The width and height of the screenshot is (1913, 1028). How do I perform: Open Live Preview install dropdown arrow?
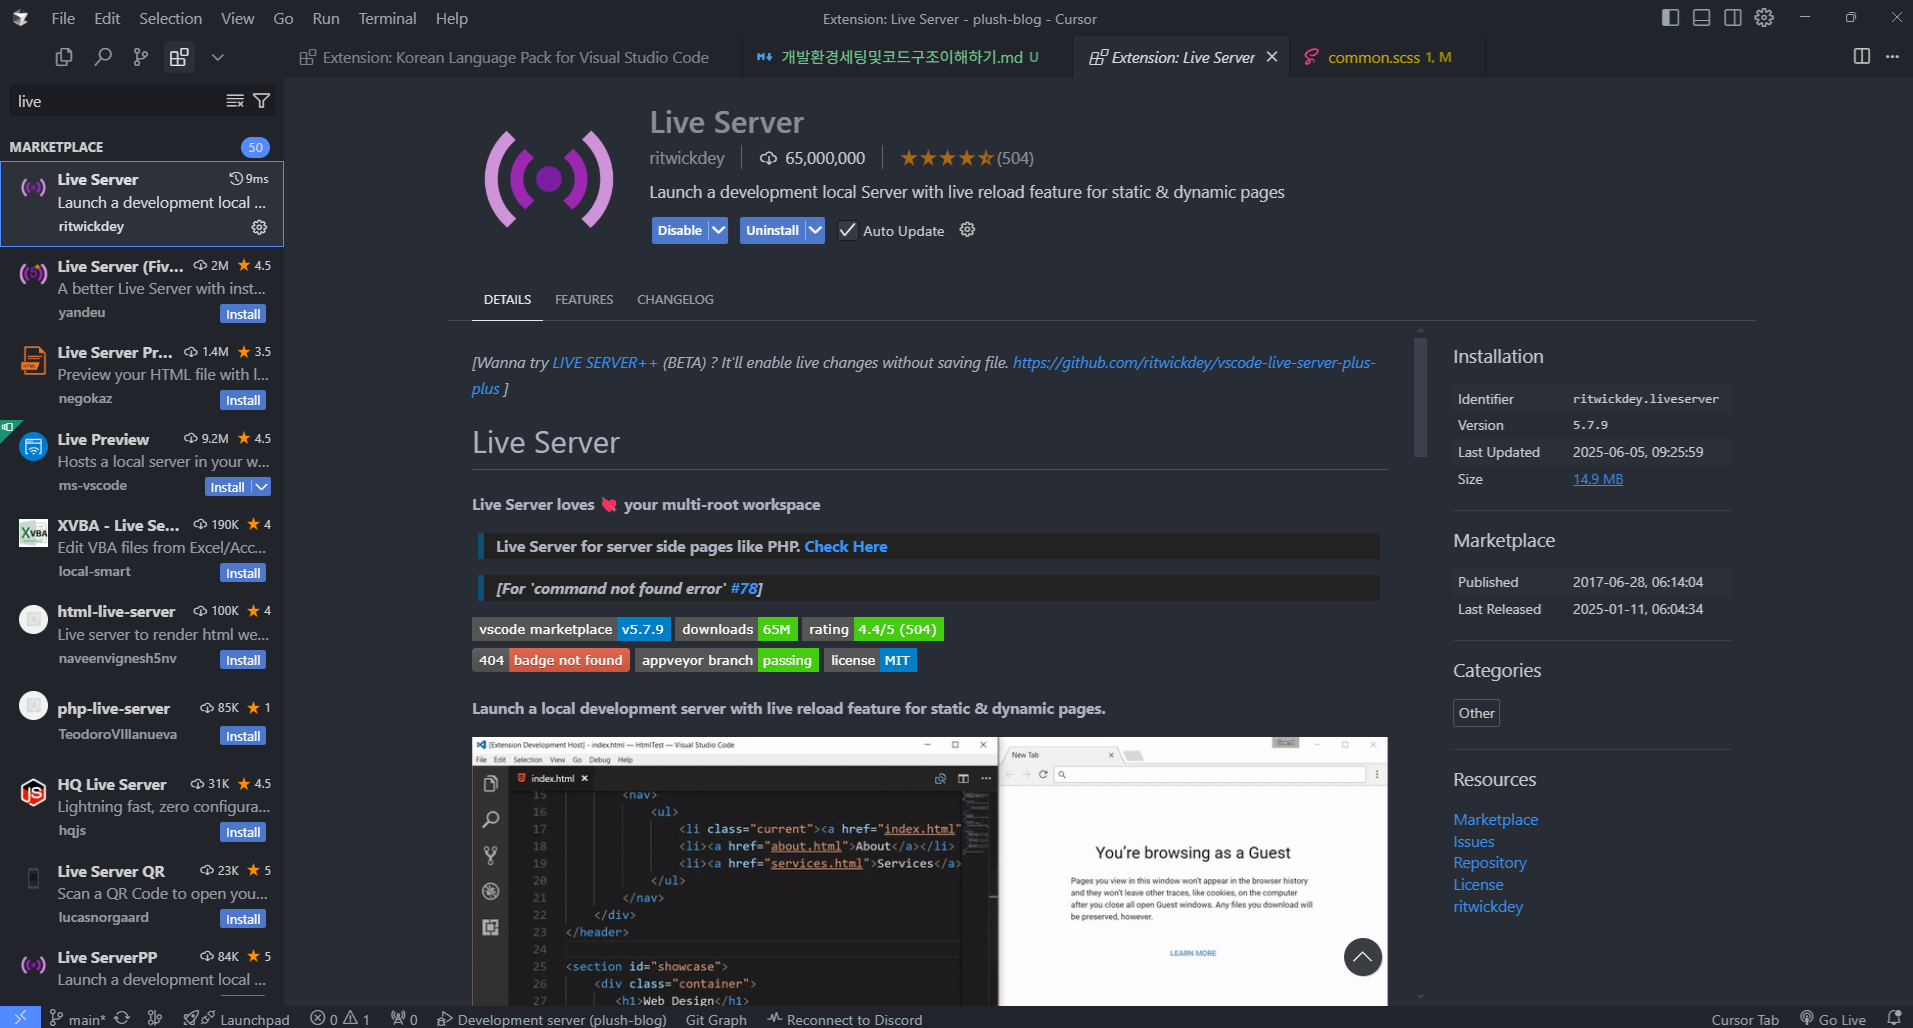(x=261, y=487)
